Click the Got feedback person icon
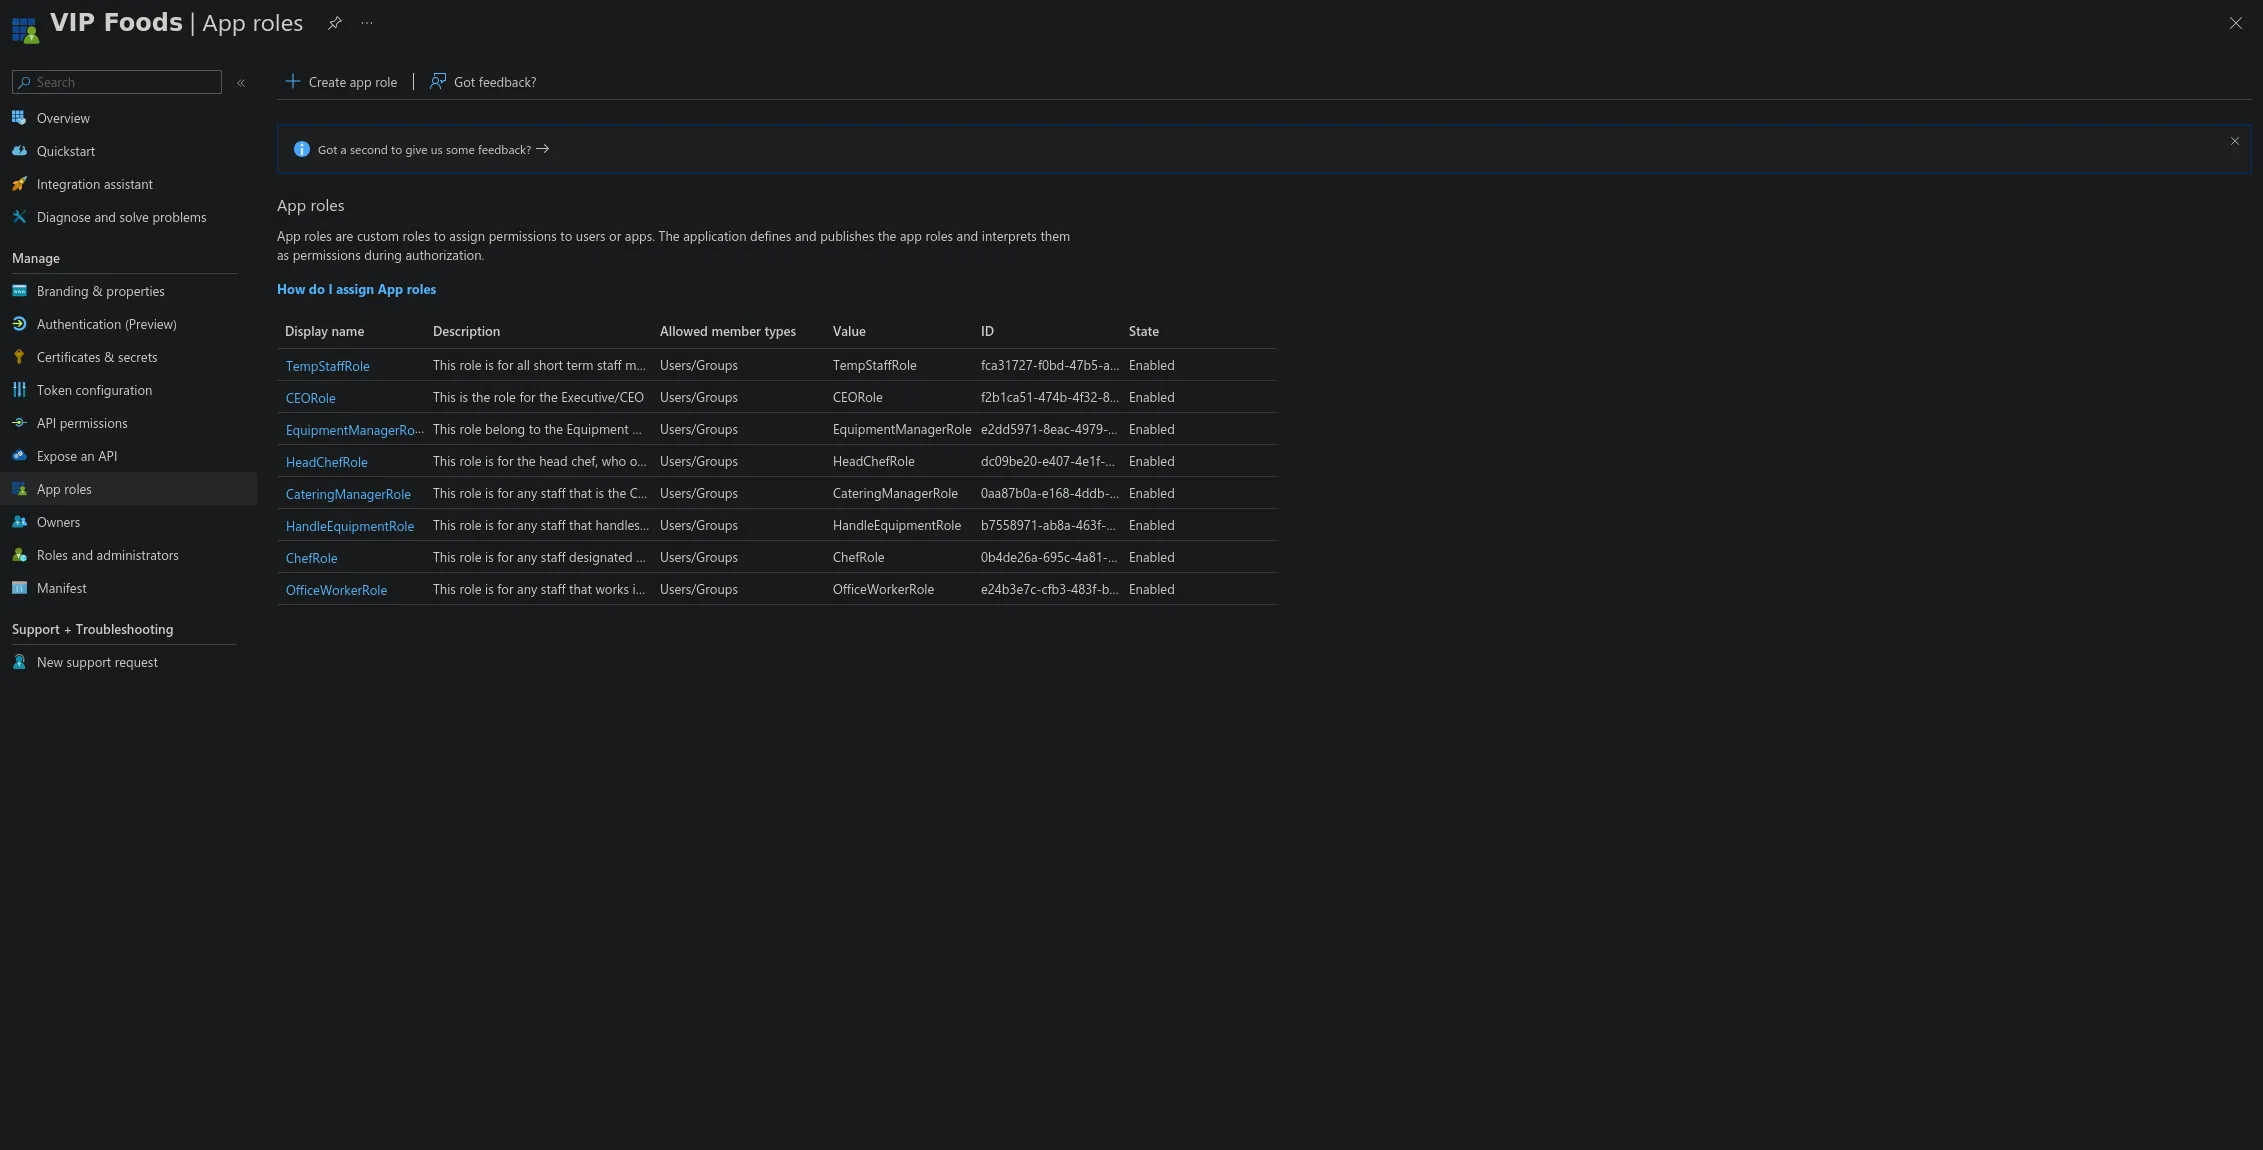This screenshot has height=1150, width=2263. [438, 82]
